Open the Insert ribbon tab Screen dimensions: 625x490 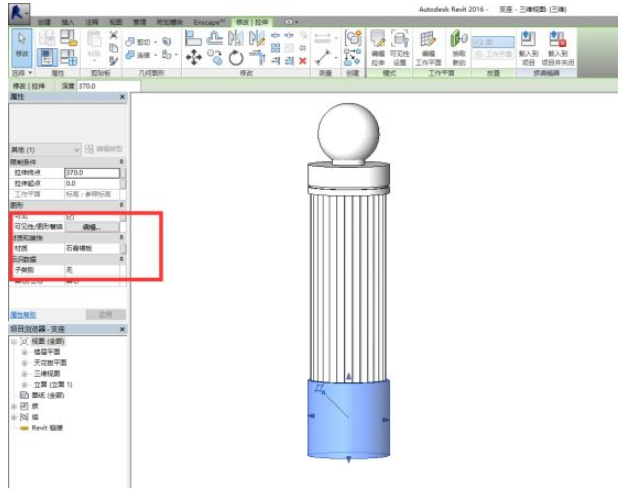pos(68,22)
